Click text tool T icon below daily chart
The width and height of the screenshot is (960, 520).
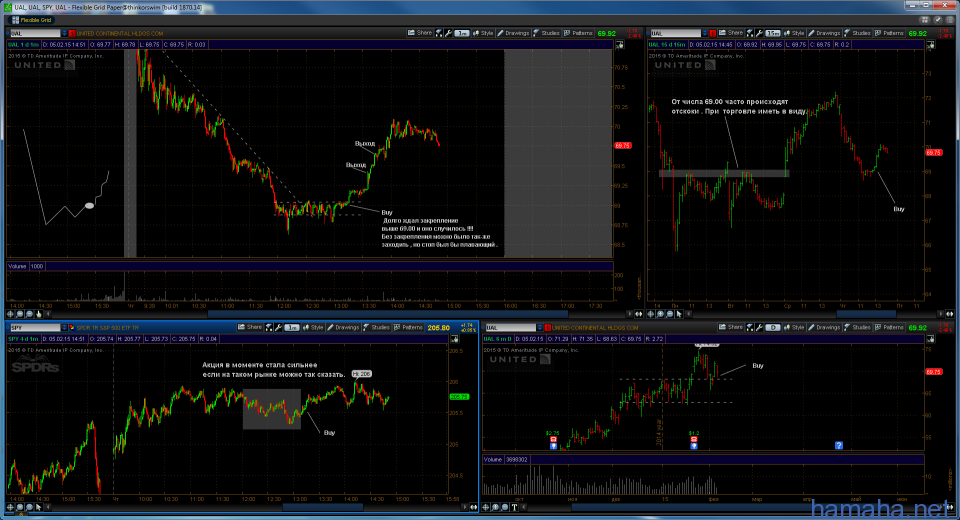point(514,507)
